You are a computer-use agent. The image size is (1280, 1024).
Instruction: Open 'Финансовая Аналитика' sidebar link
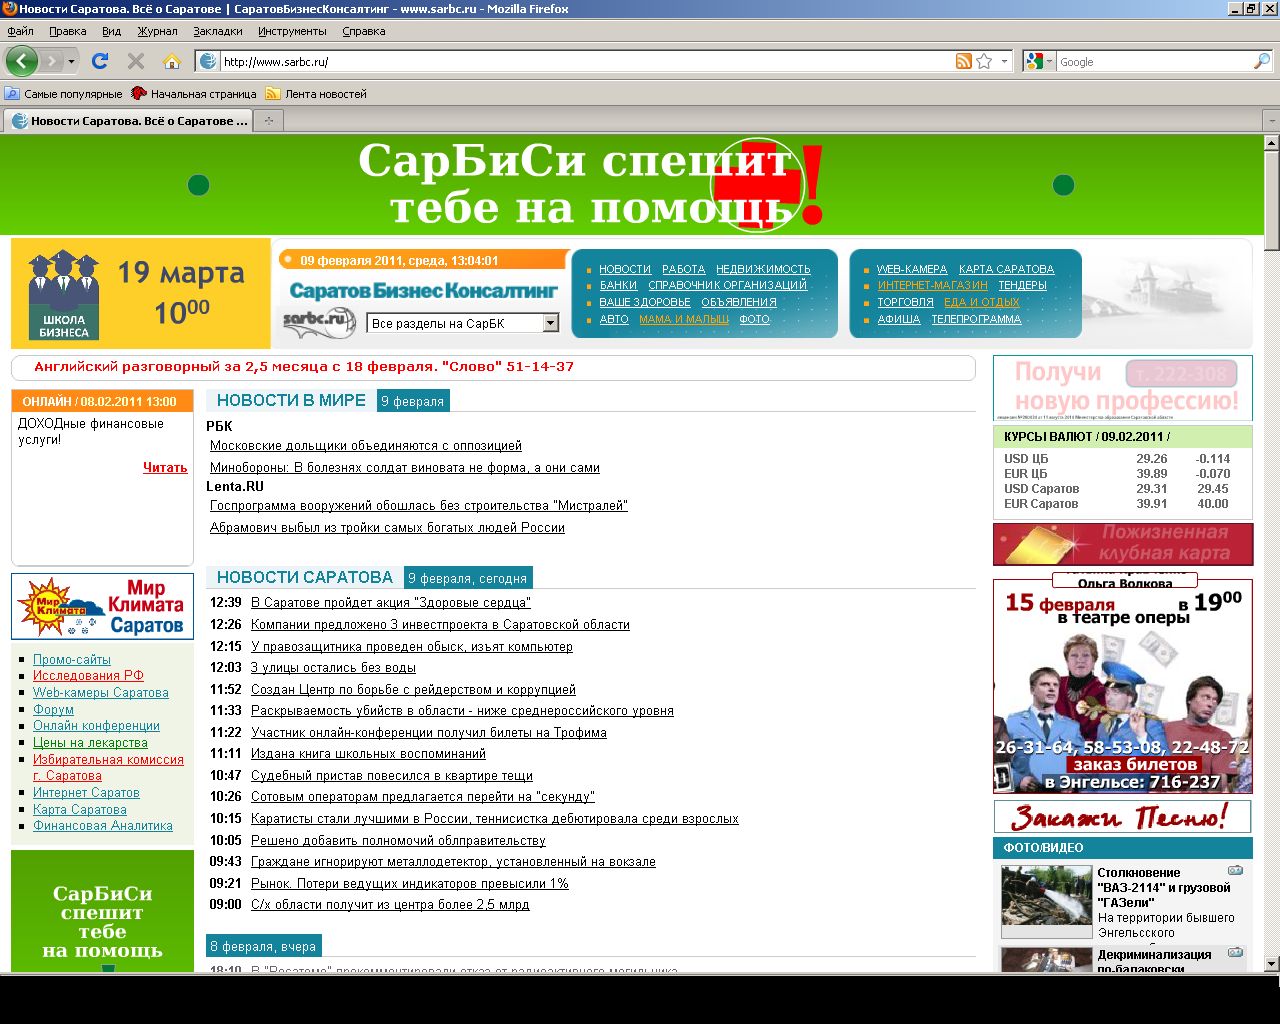pyautogui.click(x=103, y=825)
